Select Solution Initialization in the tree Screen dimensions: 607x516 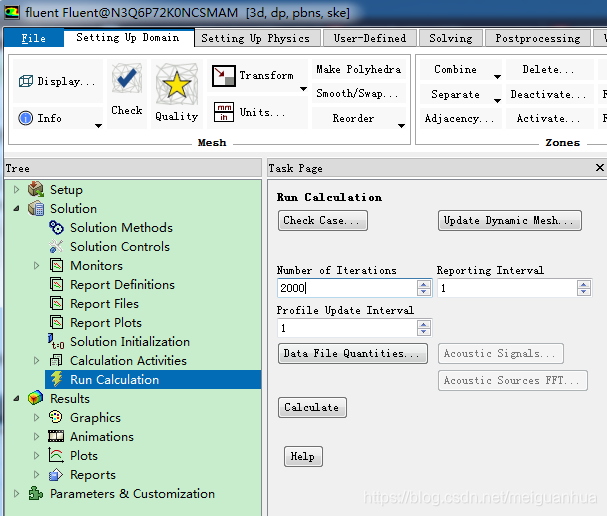(x=129, y=342)
